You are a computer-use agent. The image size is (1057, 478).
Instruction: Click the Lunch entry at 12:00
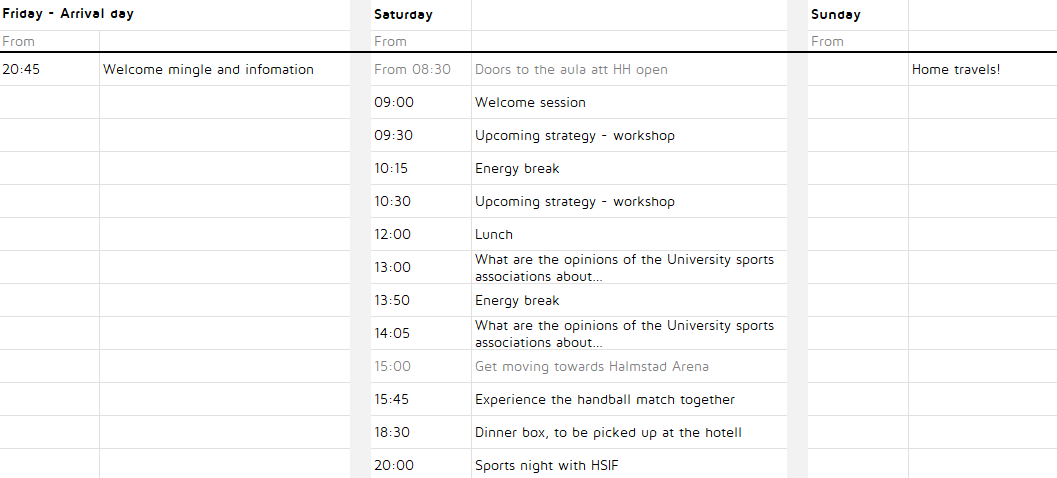click(x=494, y=235)
